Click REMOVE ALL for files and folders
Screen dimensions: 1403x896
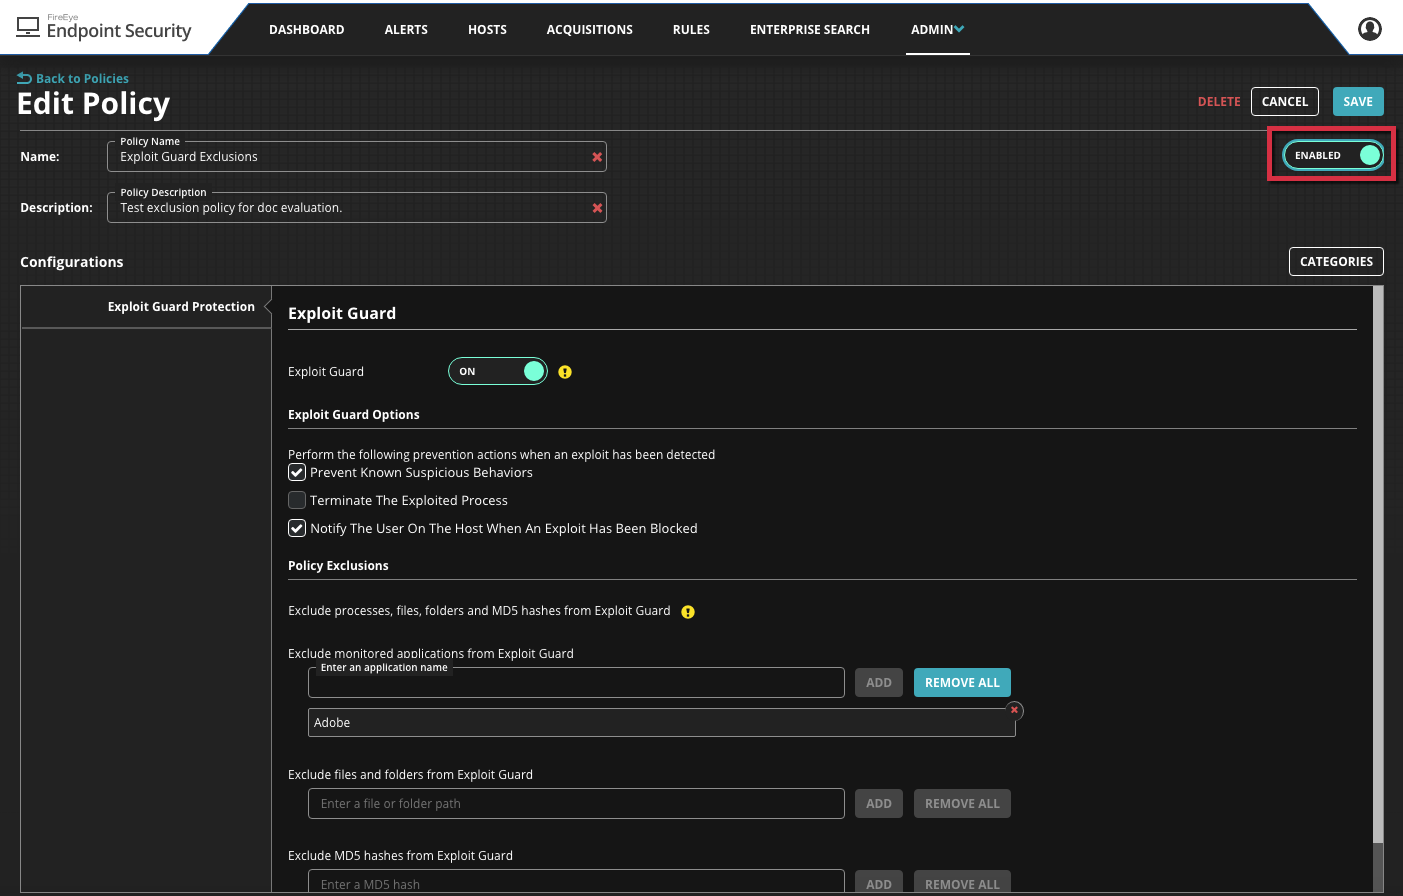point(962,804)
